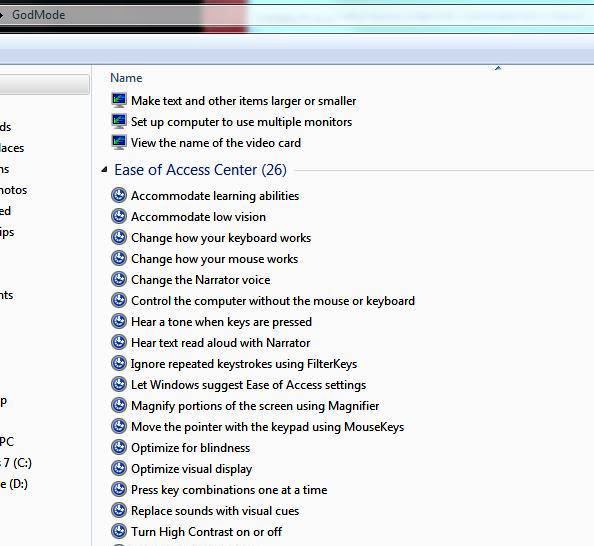594x546 pixels.
Task: Open 'Hear text read aloud with Narrator'
Action: tap(220, 343)
